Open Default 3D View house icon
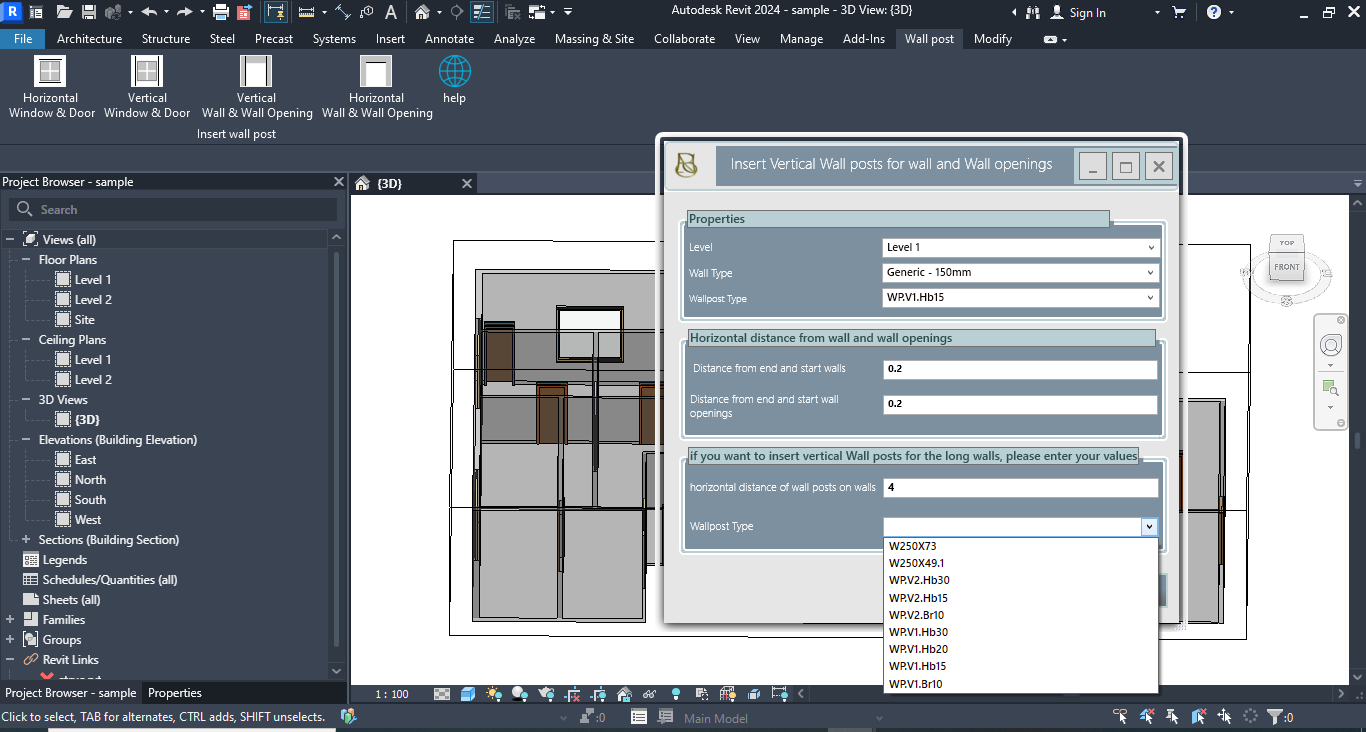 coord(423,13)
